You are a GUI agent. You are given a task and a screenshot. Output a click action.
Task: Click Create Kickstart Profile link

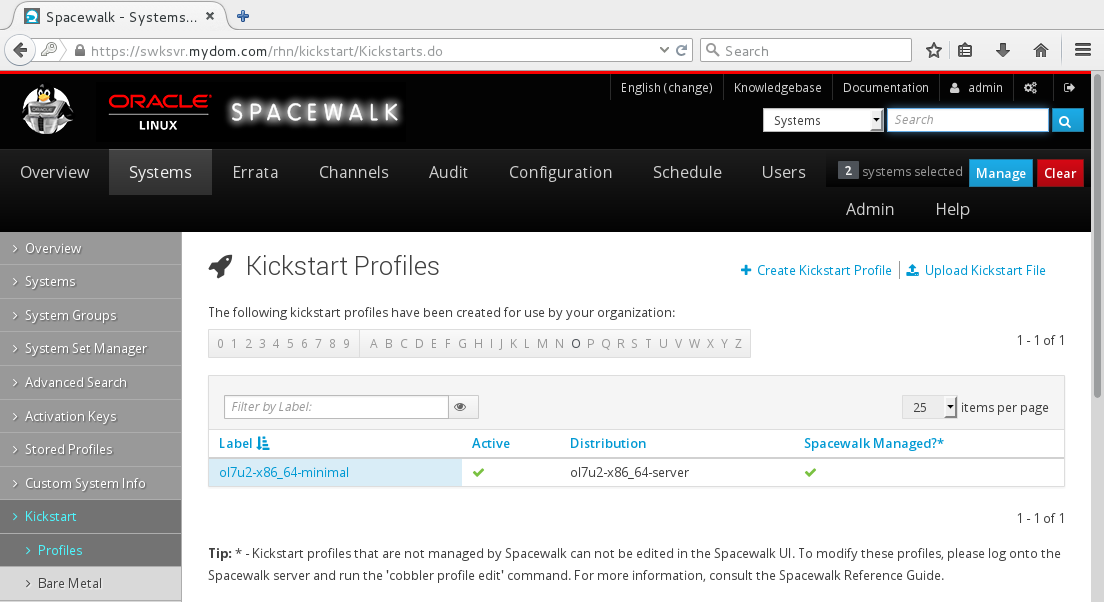816,270
